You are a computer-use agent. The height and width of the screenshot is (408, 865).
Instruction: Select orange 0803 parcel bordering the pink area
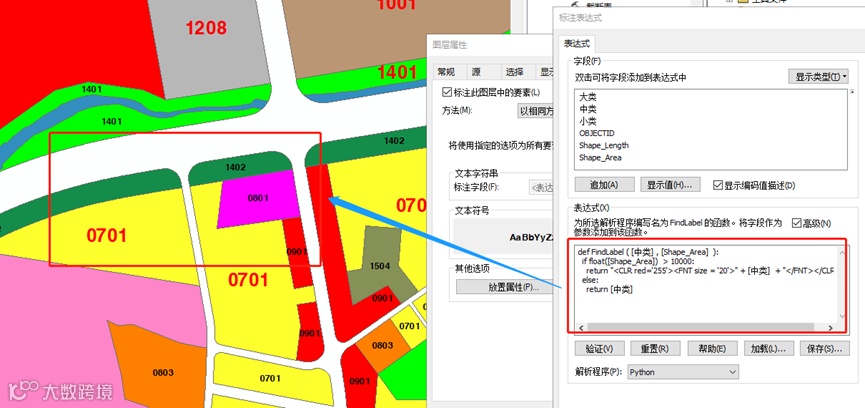(x=160, y=369)
